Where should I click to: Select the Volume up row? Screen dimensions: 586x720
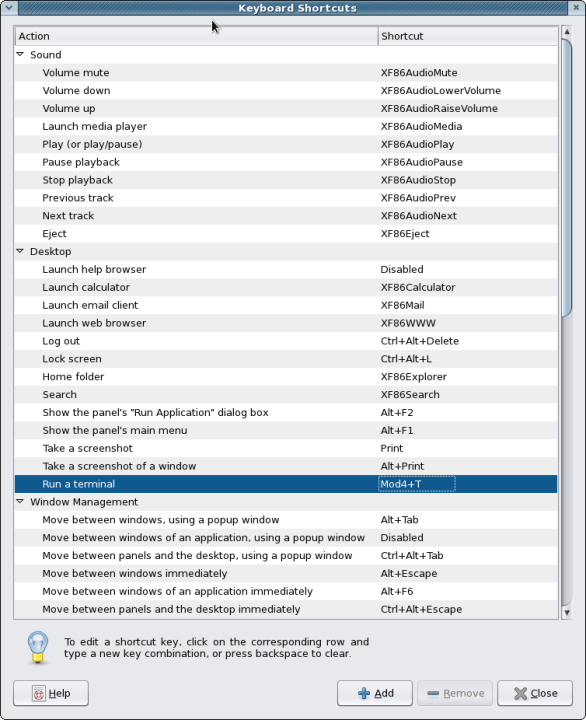[286, 108]
